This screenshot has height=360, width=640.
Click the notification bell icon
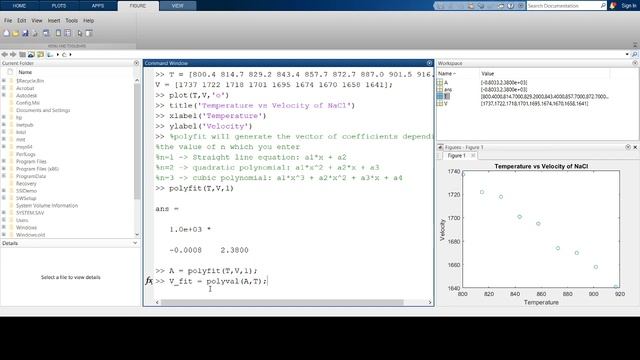[x=613, y=6]
